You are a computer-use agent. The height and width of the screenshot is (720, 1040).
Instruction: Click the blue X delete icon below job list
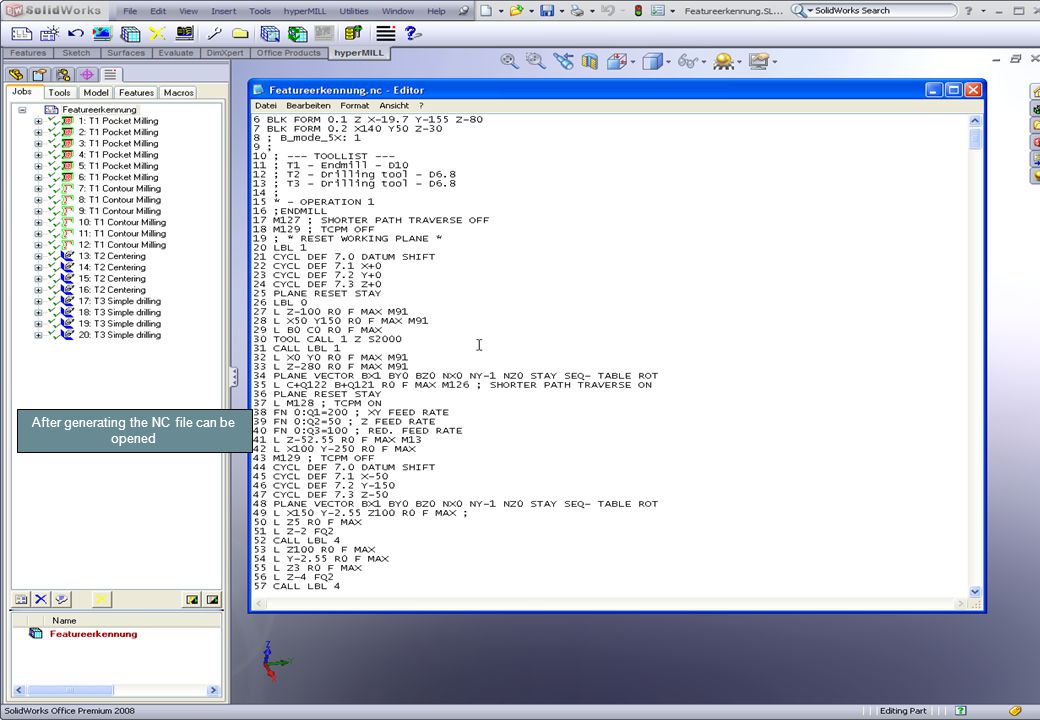pos(41,599)
